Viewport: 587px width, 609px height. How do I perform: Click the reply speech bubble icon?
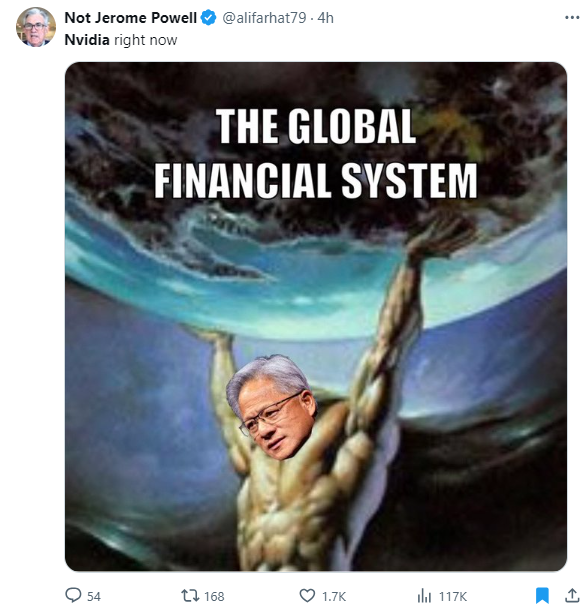(x=73, y=595)
